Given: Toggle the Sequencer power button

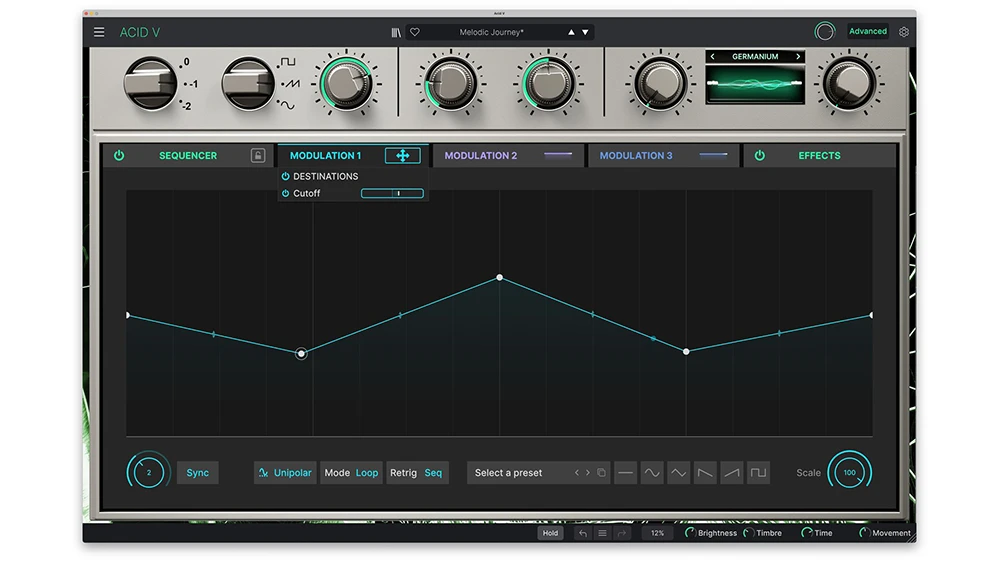Looking at the screenshot, I should click(119, 156).
